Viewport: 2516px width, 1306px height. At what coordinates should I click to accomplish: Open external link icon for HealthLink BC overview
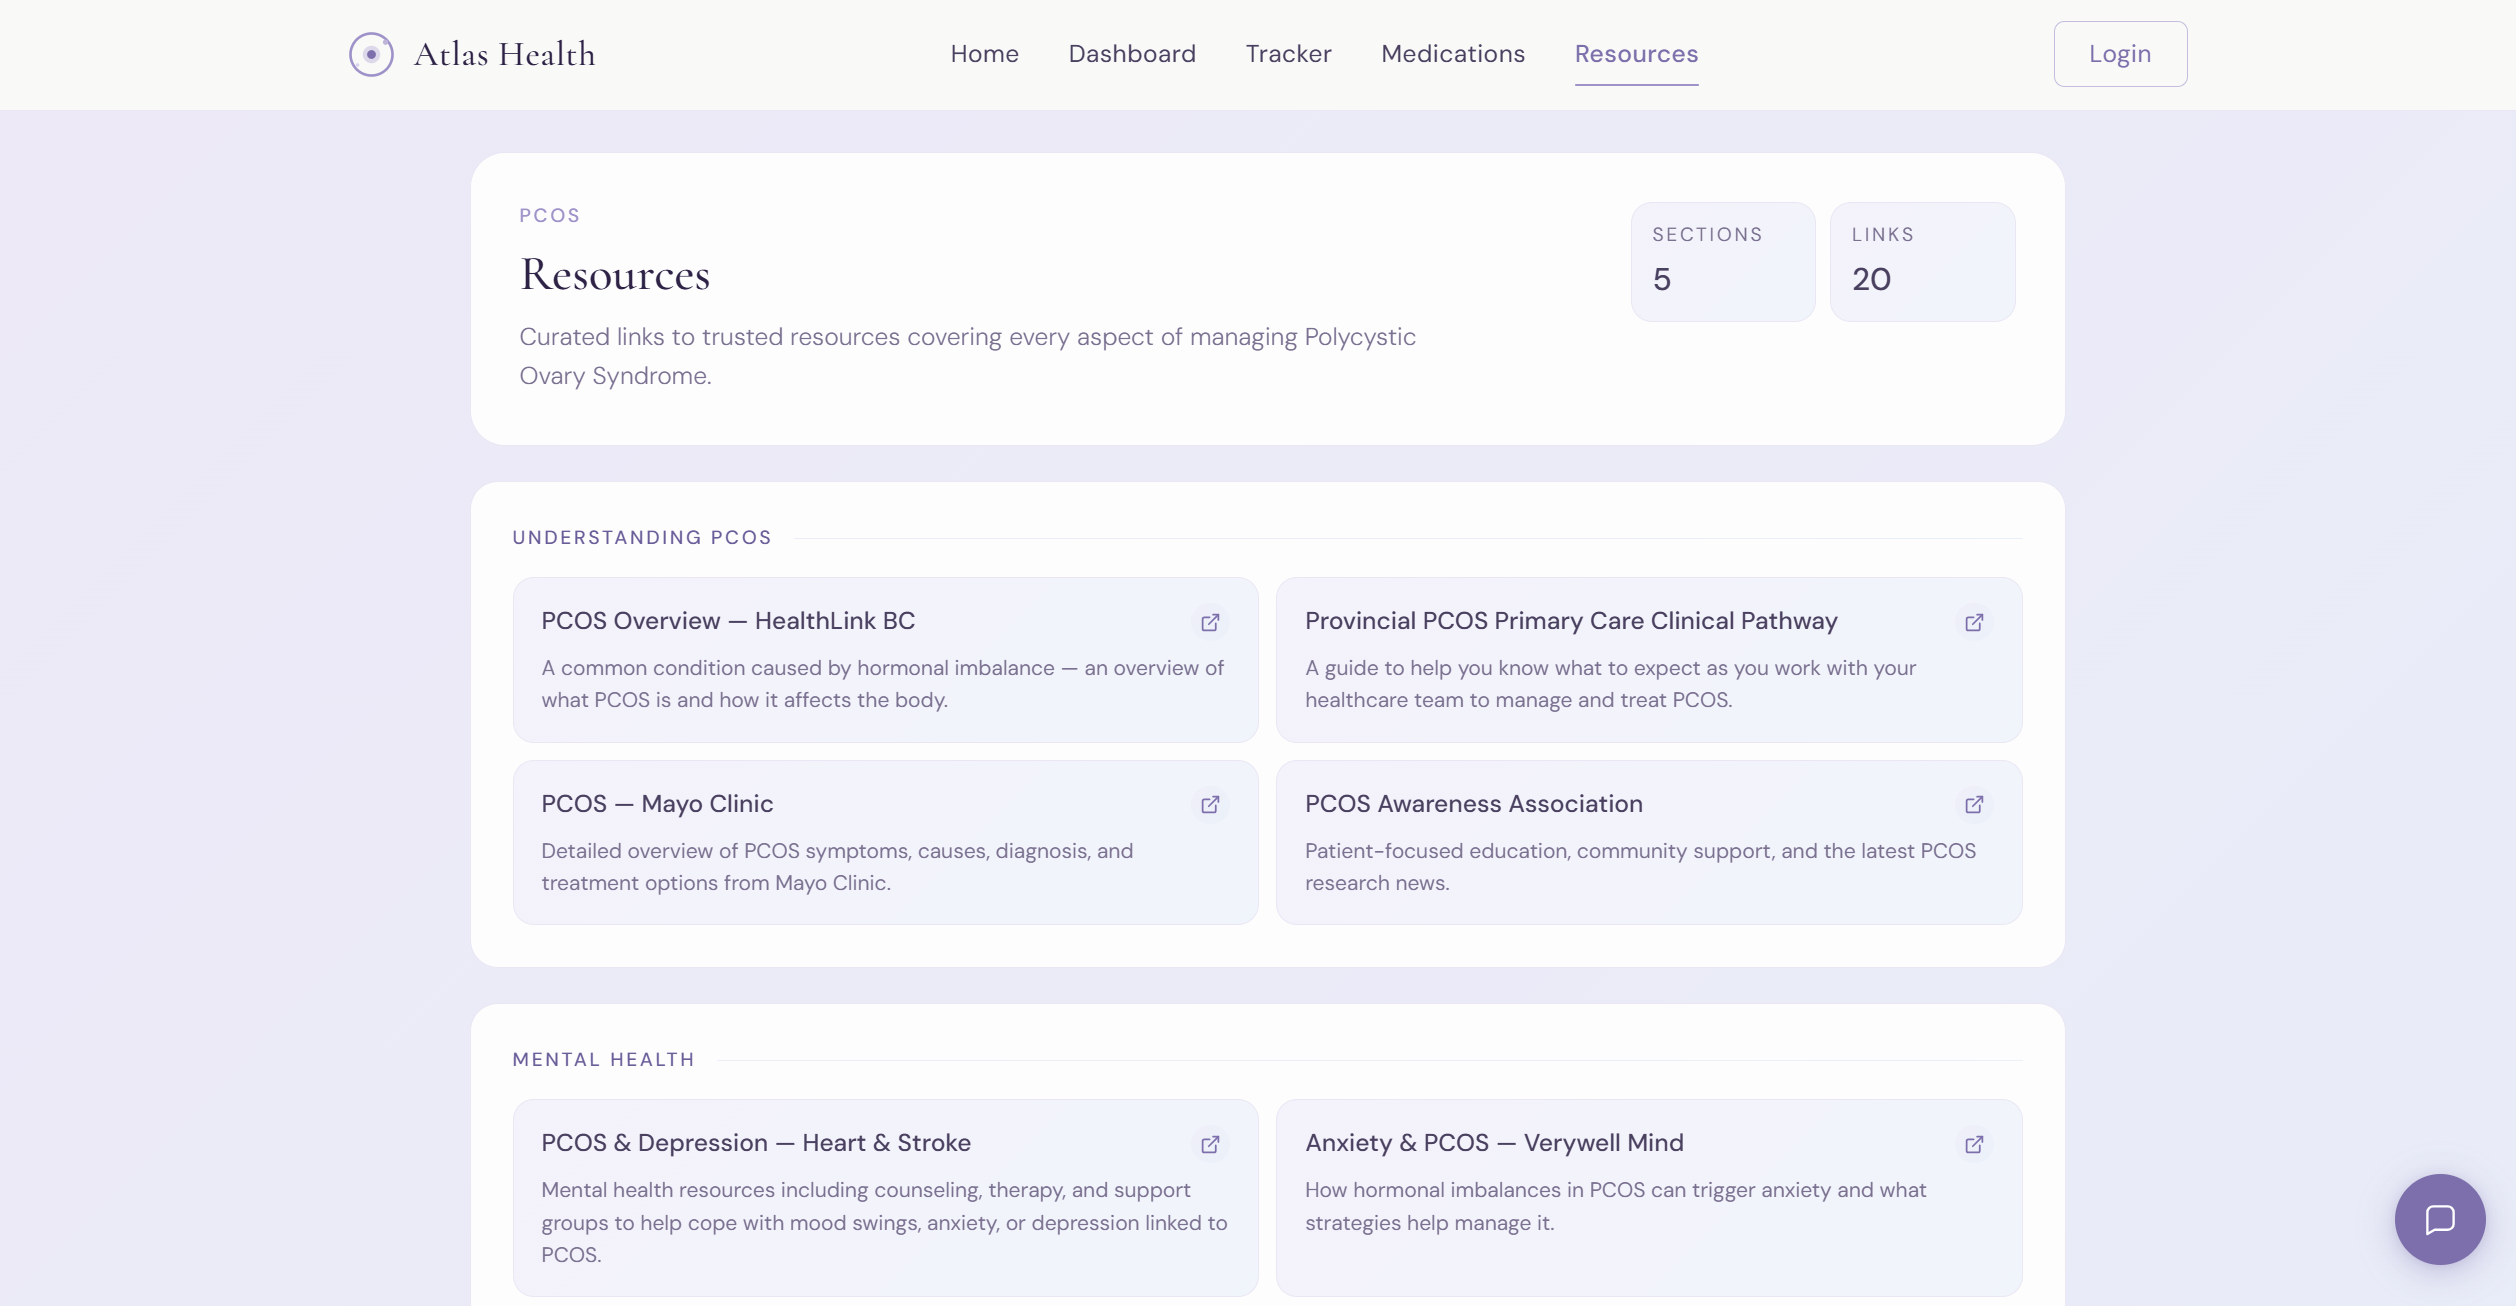1210,622
